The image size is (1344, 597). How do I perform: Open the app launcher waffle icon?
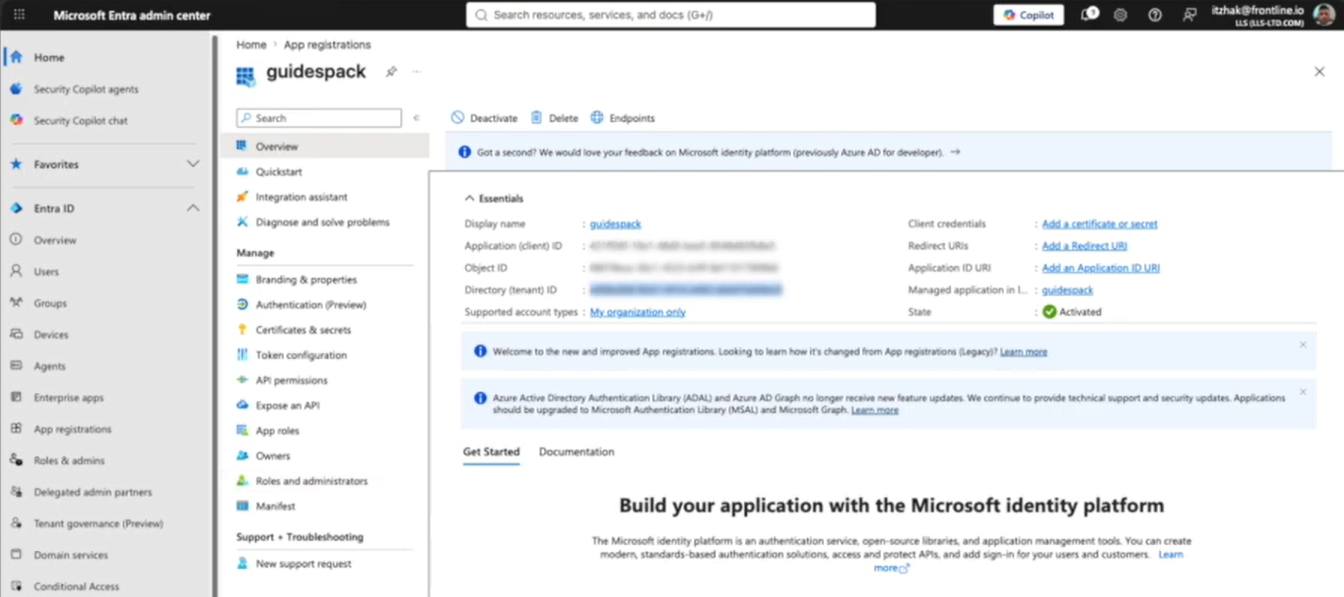coord(19,15)
